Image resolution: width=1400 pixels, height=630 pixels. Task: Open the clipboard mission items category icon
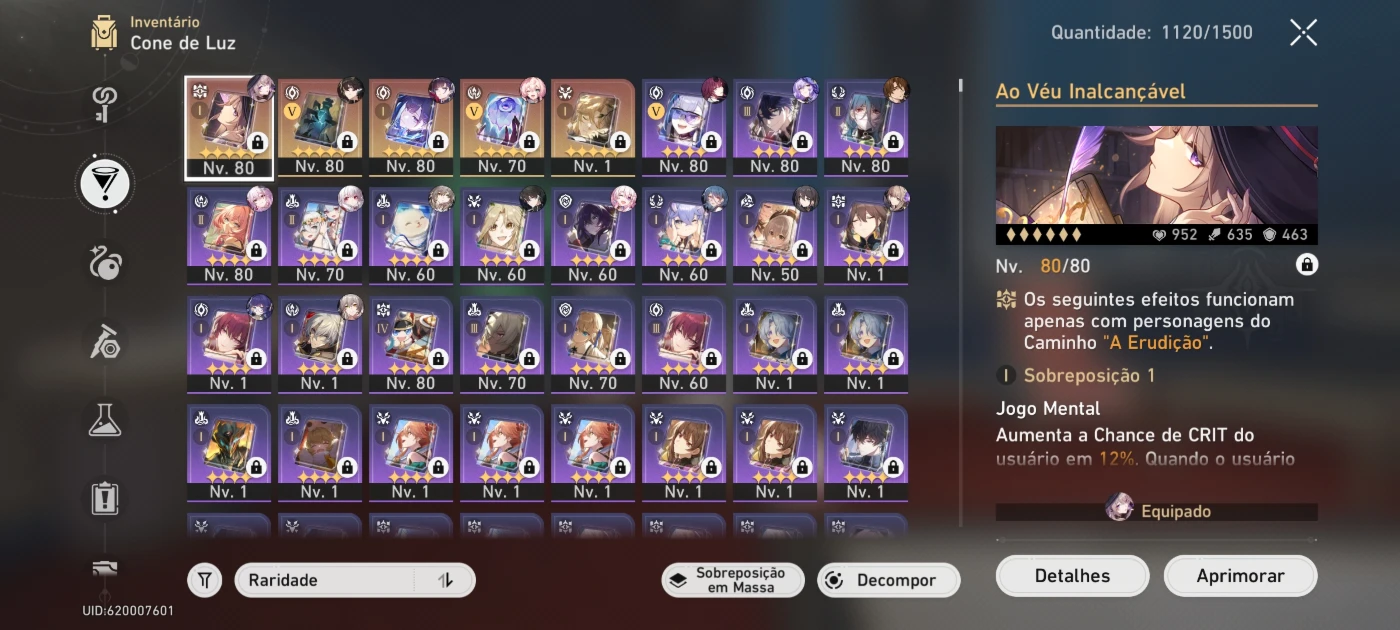105,498
